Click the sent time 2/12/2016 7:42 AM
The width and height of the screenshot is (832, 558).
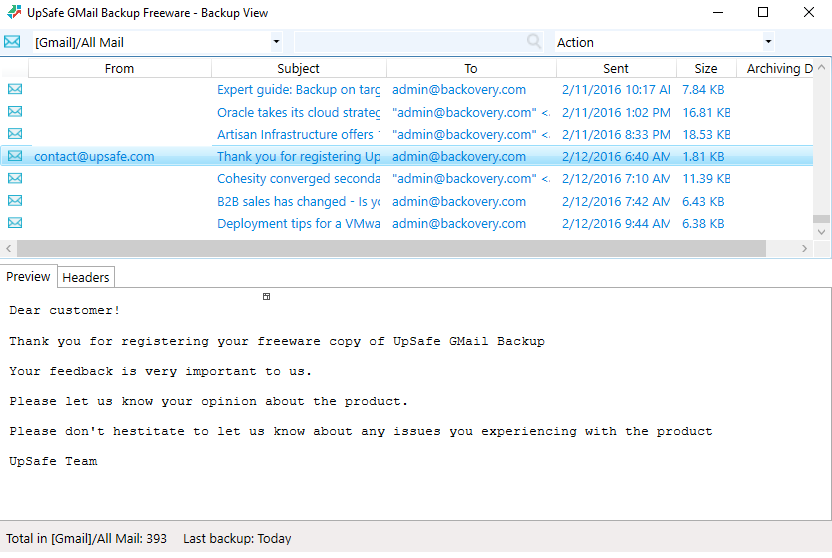click(x=616, y=202)
